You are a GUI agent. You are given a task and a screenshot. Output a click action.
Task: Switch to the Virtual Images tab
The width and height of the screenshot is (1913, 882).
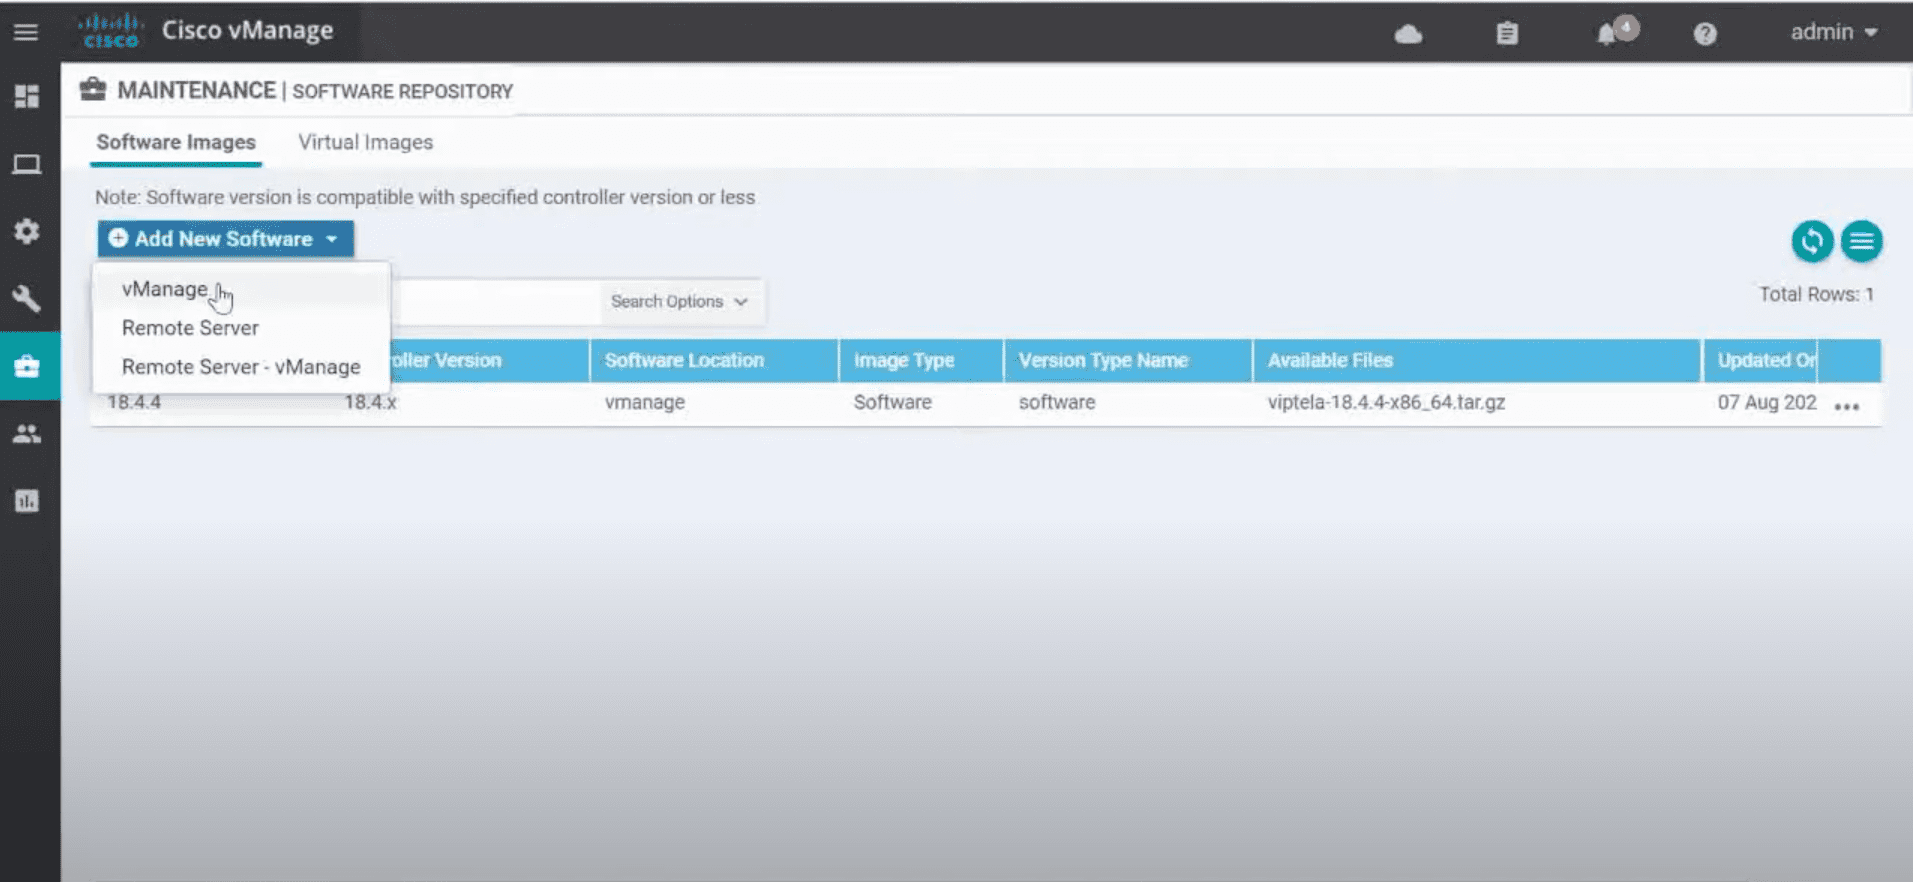(365, 142)
